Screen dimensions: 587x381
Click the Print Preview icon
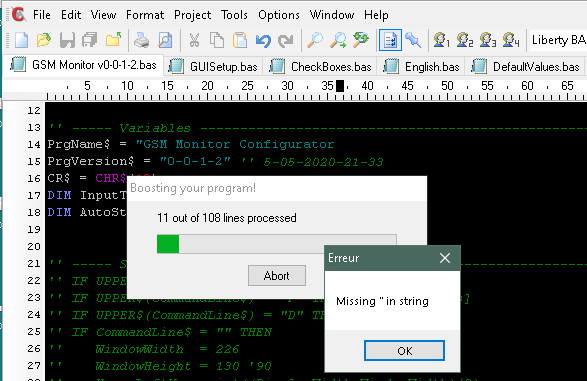tap(165, 40)
